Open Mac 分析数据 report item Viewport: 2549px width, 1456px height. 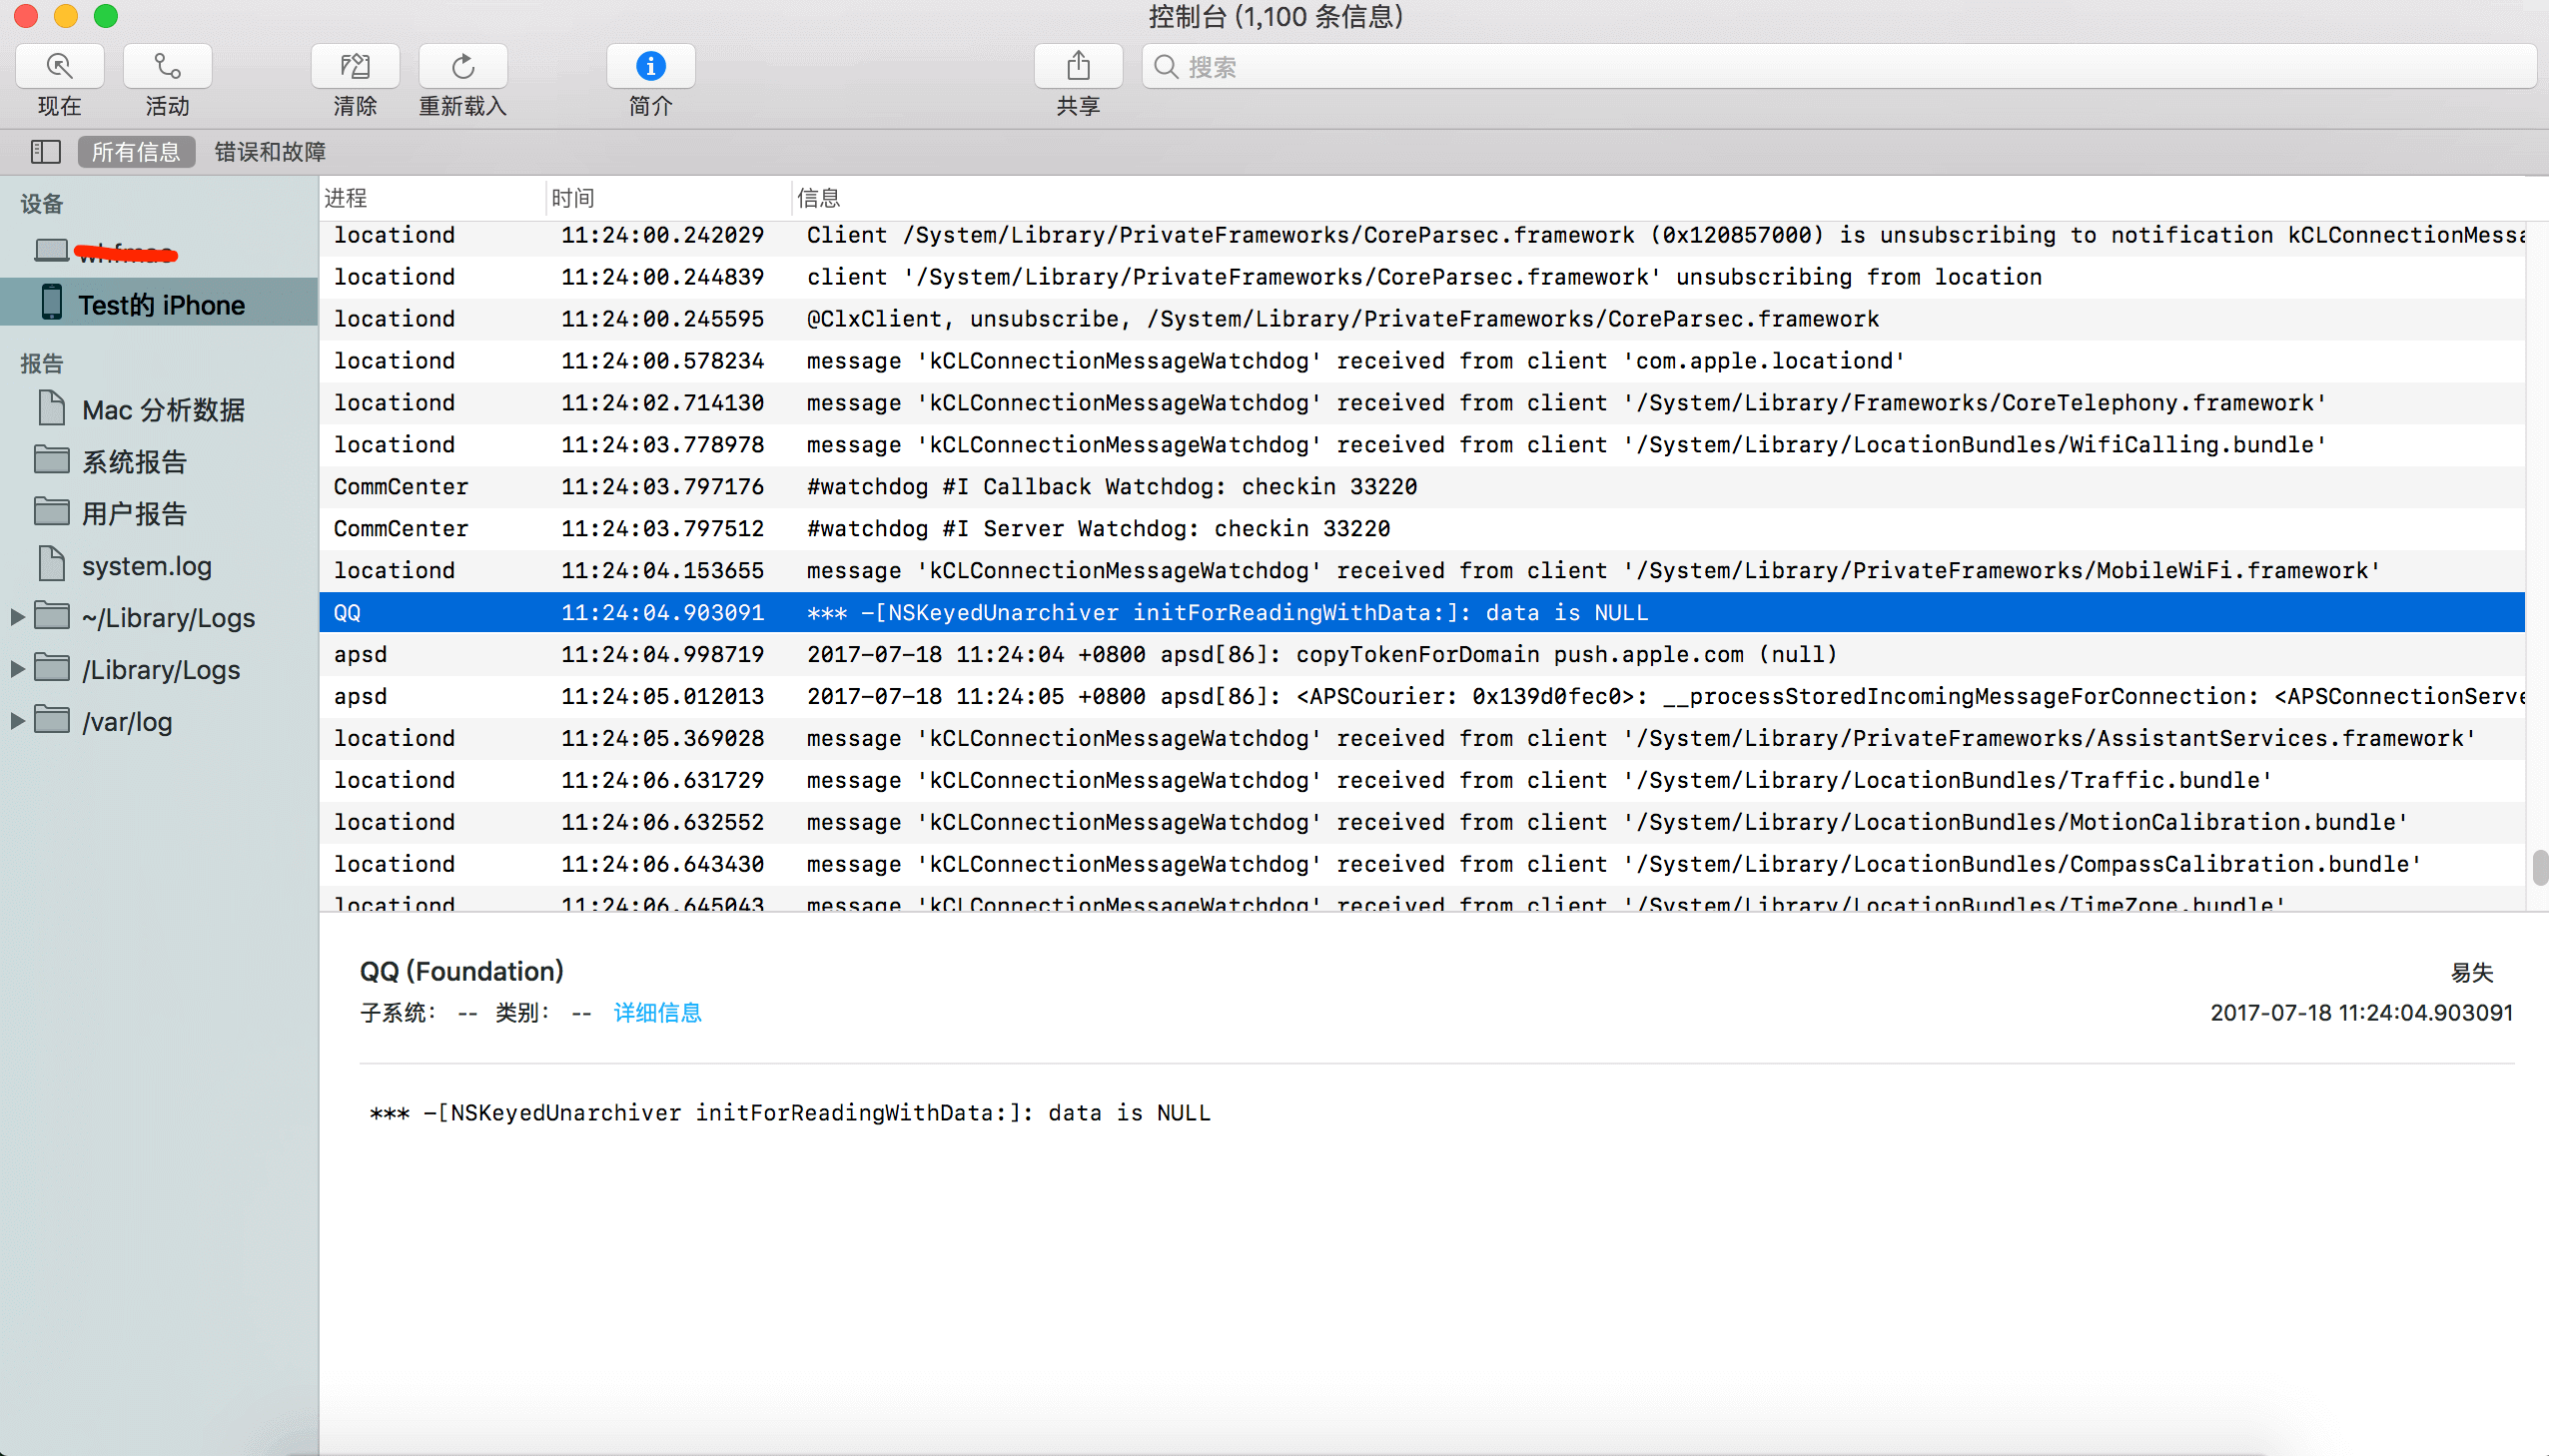pyautogui.click(x=162, y=410)
